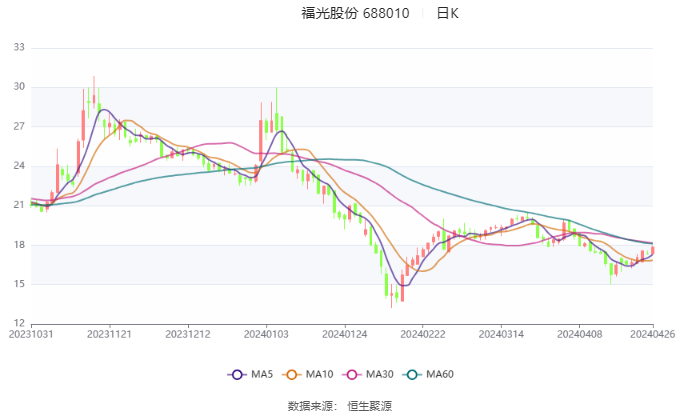Screen dimensions: 680x413
Task: Click the 12 y-axis value label
Action: pyautogui.click(x=19, y=323)
